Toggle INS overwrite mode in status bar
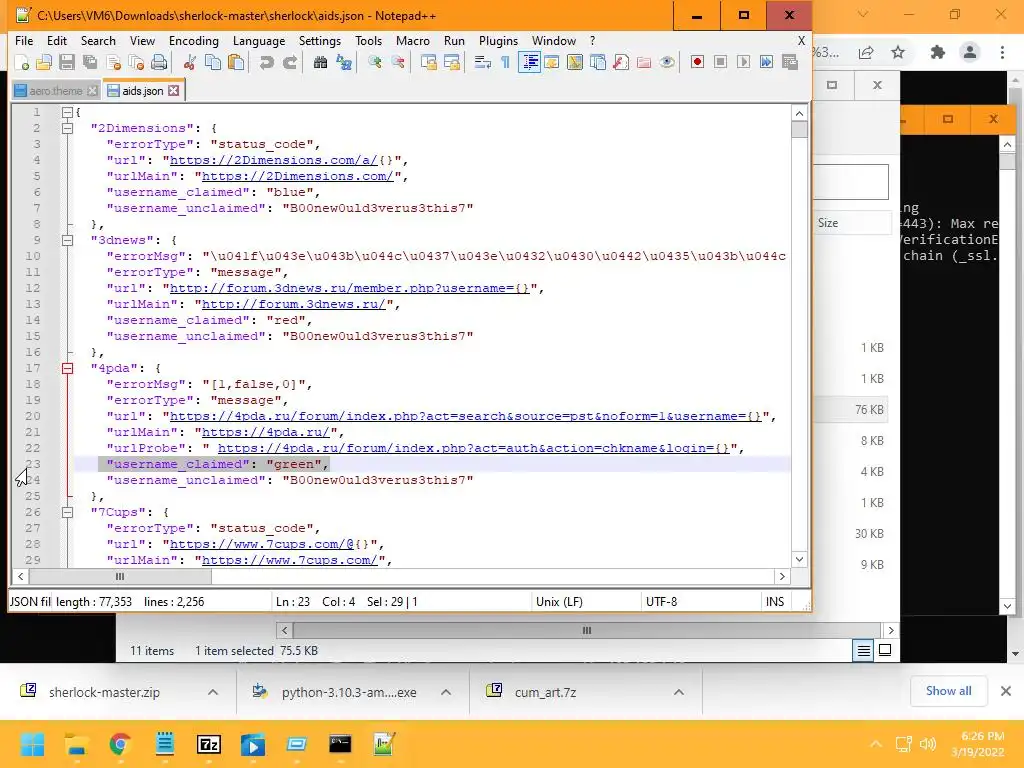 tap(775, 601)
